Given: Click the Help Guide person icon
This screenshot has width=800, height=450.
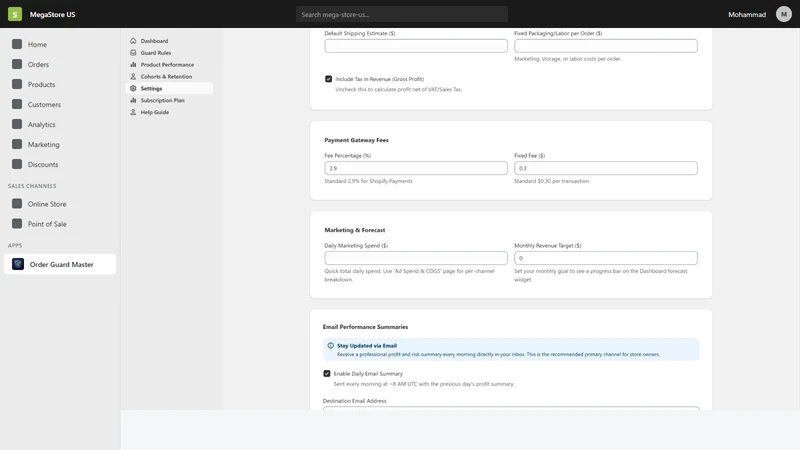Looking at the screenshot, I should [x=133, y=112].
